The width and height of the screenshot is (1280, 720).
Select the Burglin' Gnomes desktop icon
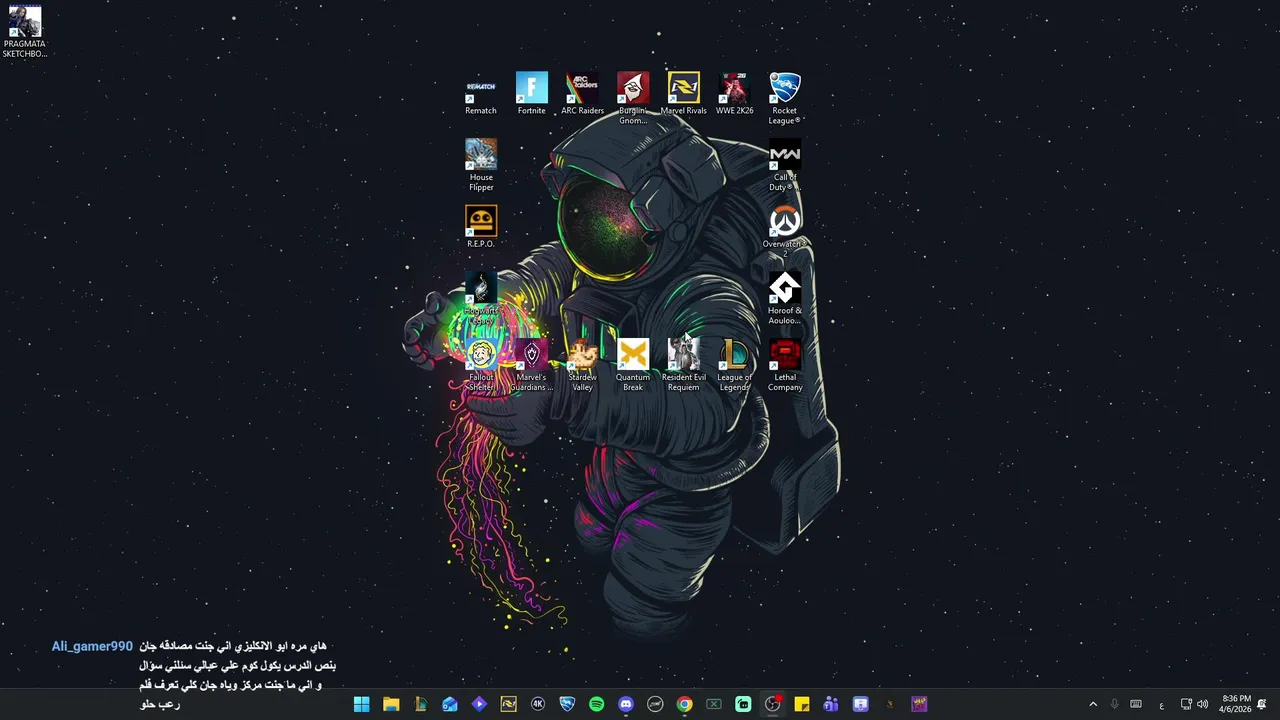point(633,98)
